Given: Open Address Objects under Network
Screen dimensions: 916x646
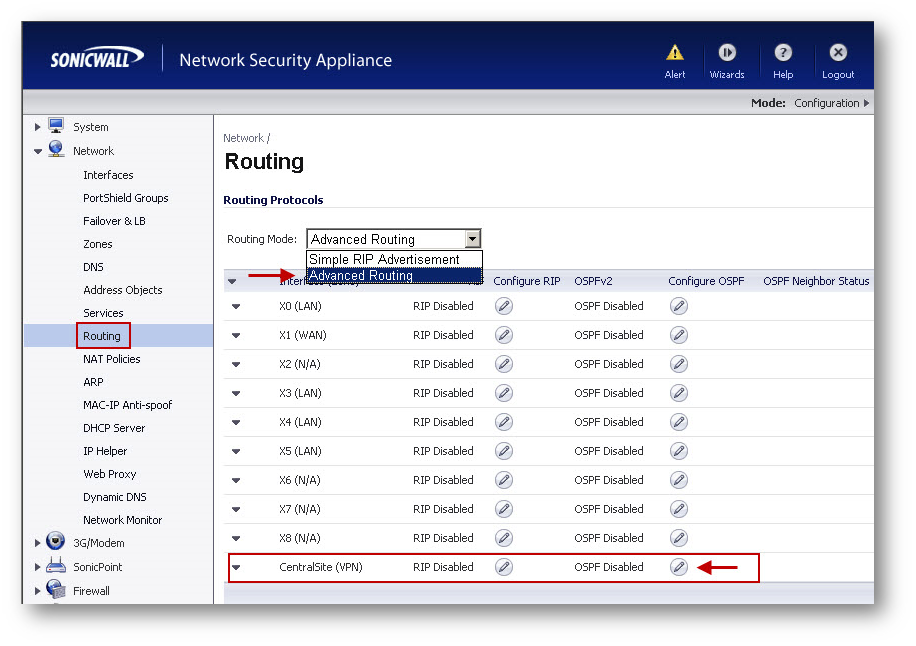Looking at the screenshot, I should pos(122,290).
